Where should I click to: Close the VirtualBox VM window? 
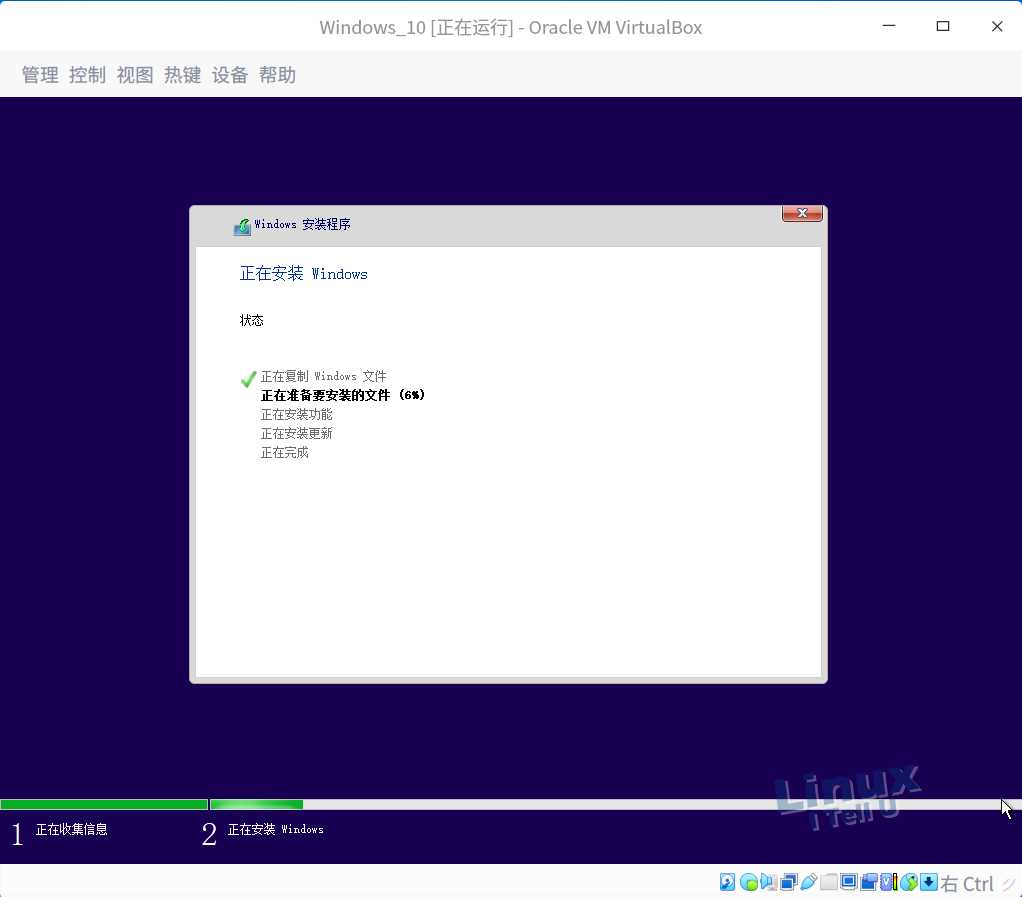997,26
